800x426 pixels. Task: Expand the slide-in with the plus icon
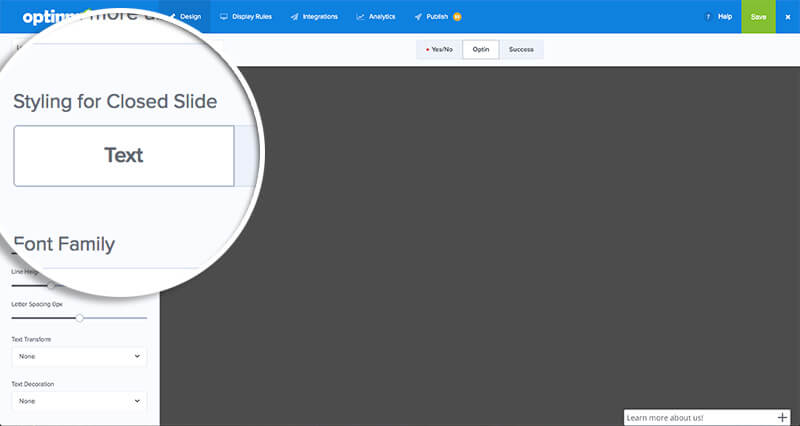782,417
